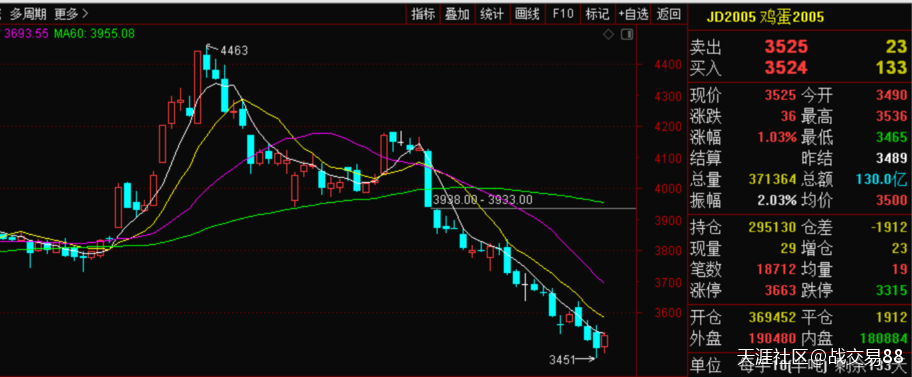Click the 最低 value 3465
The image size is (912, 377).
pos(893,138)
